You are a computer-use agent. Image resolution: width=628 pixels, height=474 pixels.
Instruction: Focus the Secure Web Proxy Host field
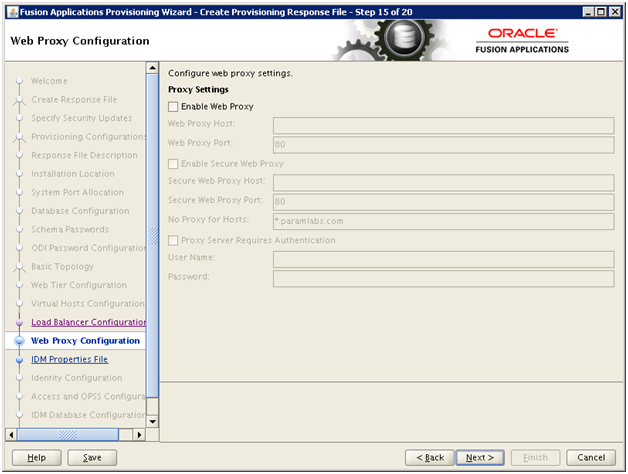point(443,183)
